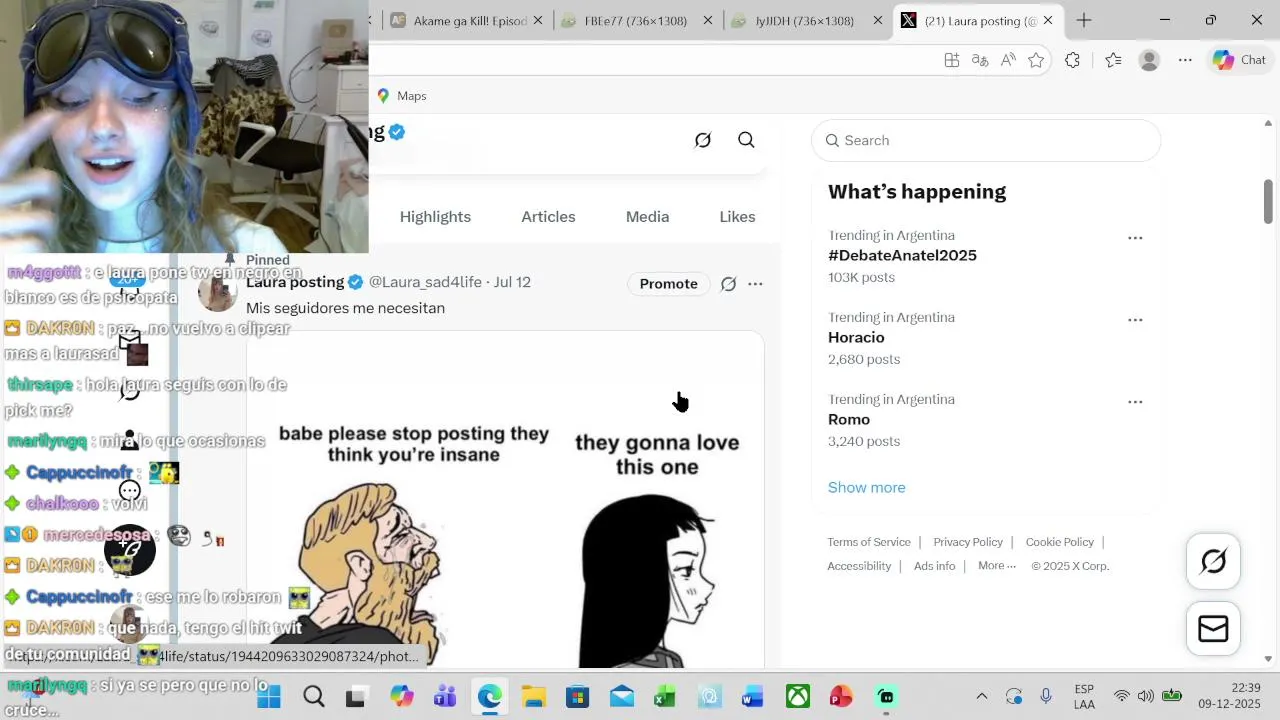Open the Favorites list icon
The height and width of the screenshot is (720, 1280).
[x=1113, y=60]
